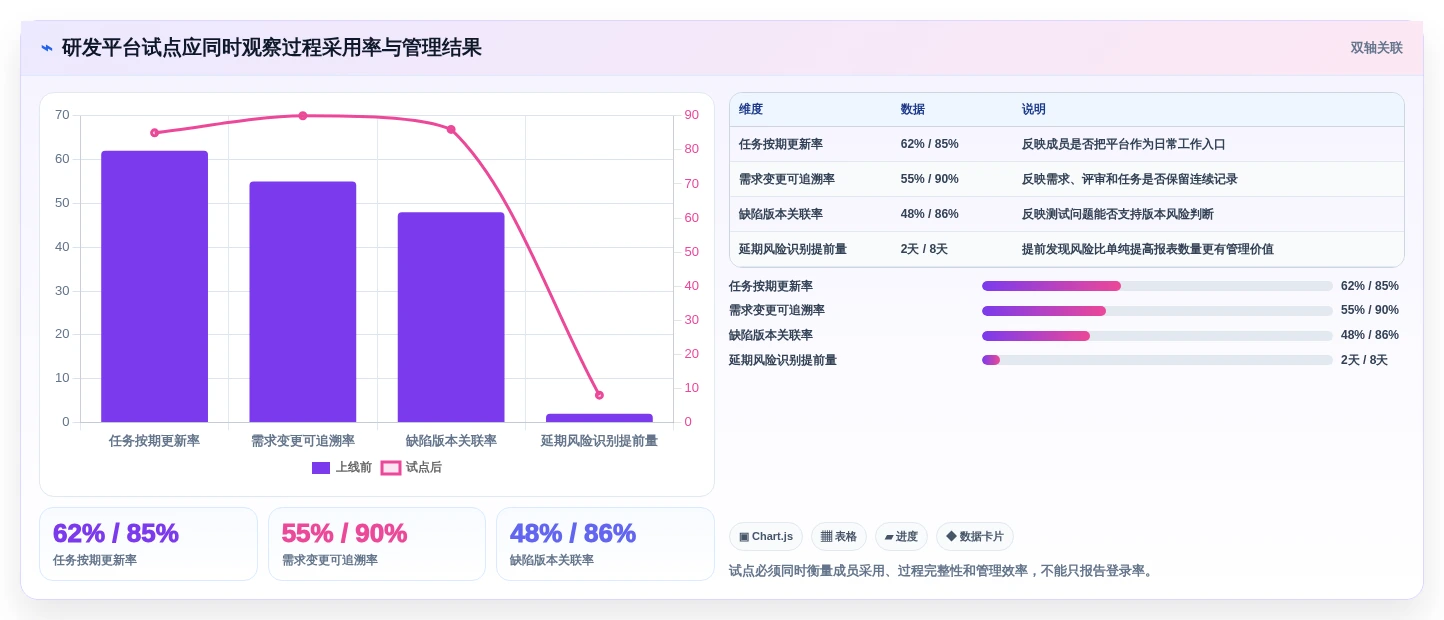Click the 缺陷版本关联率 progress row label

pos(771,336)
